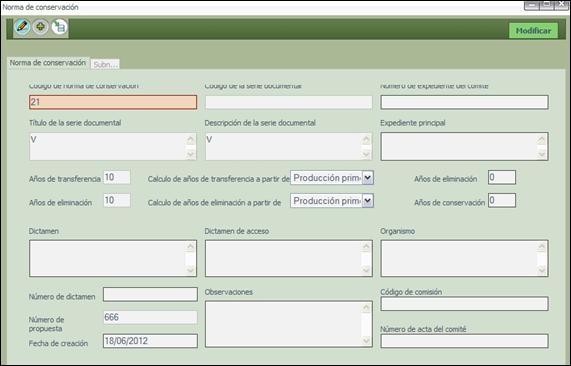Viewport: 571px width, 366px height.
Task: Click scroll-down arrow in the Observaciones box
Action: pyautogui.click(x=366, y=341)
